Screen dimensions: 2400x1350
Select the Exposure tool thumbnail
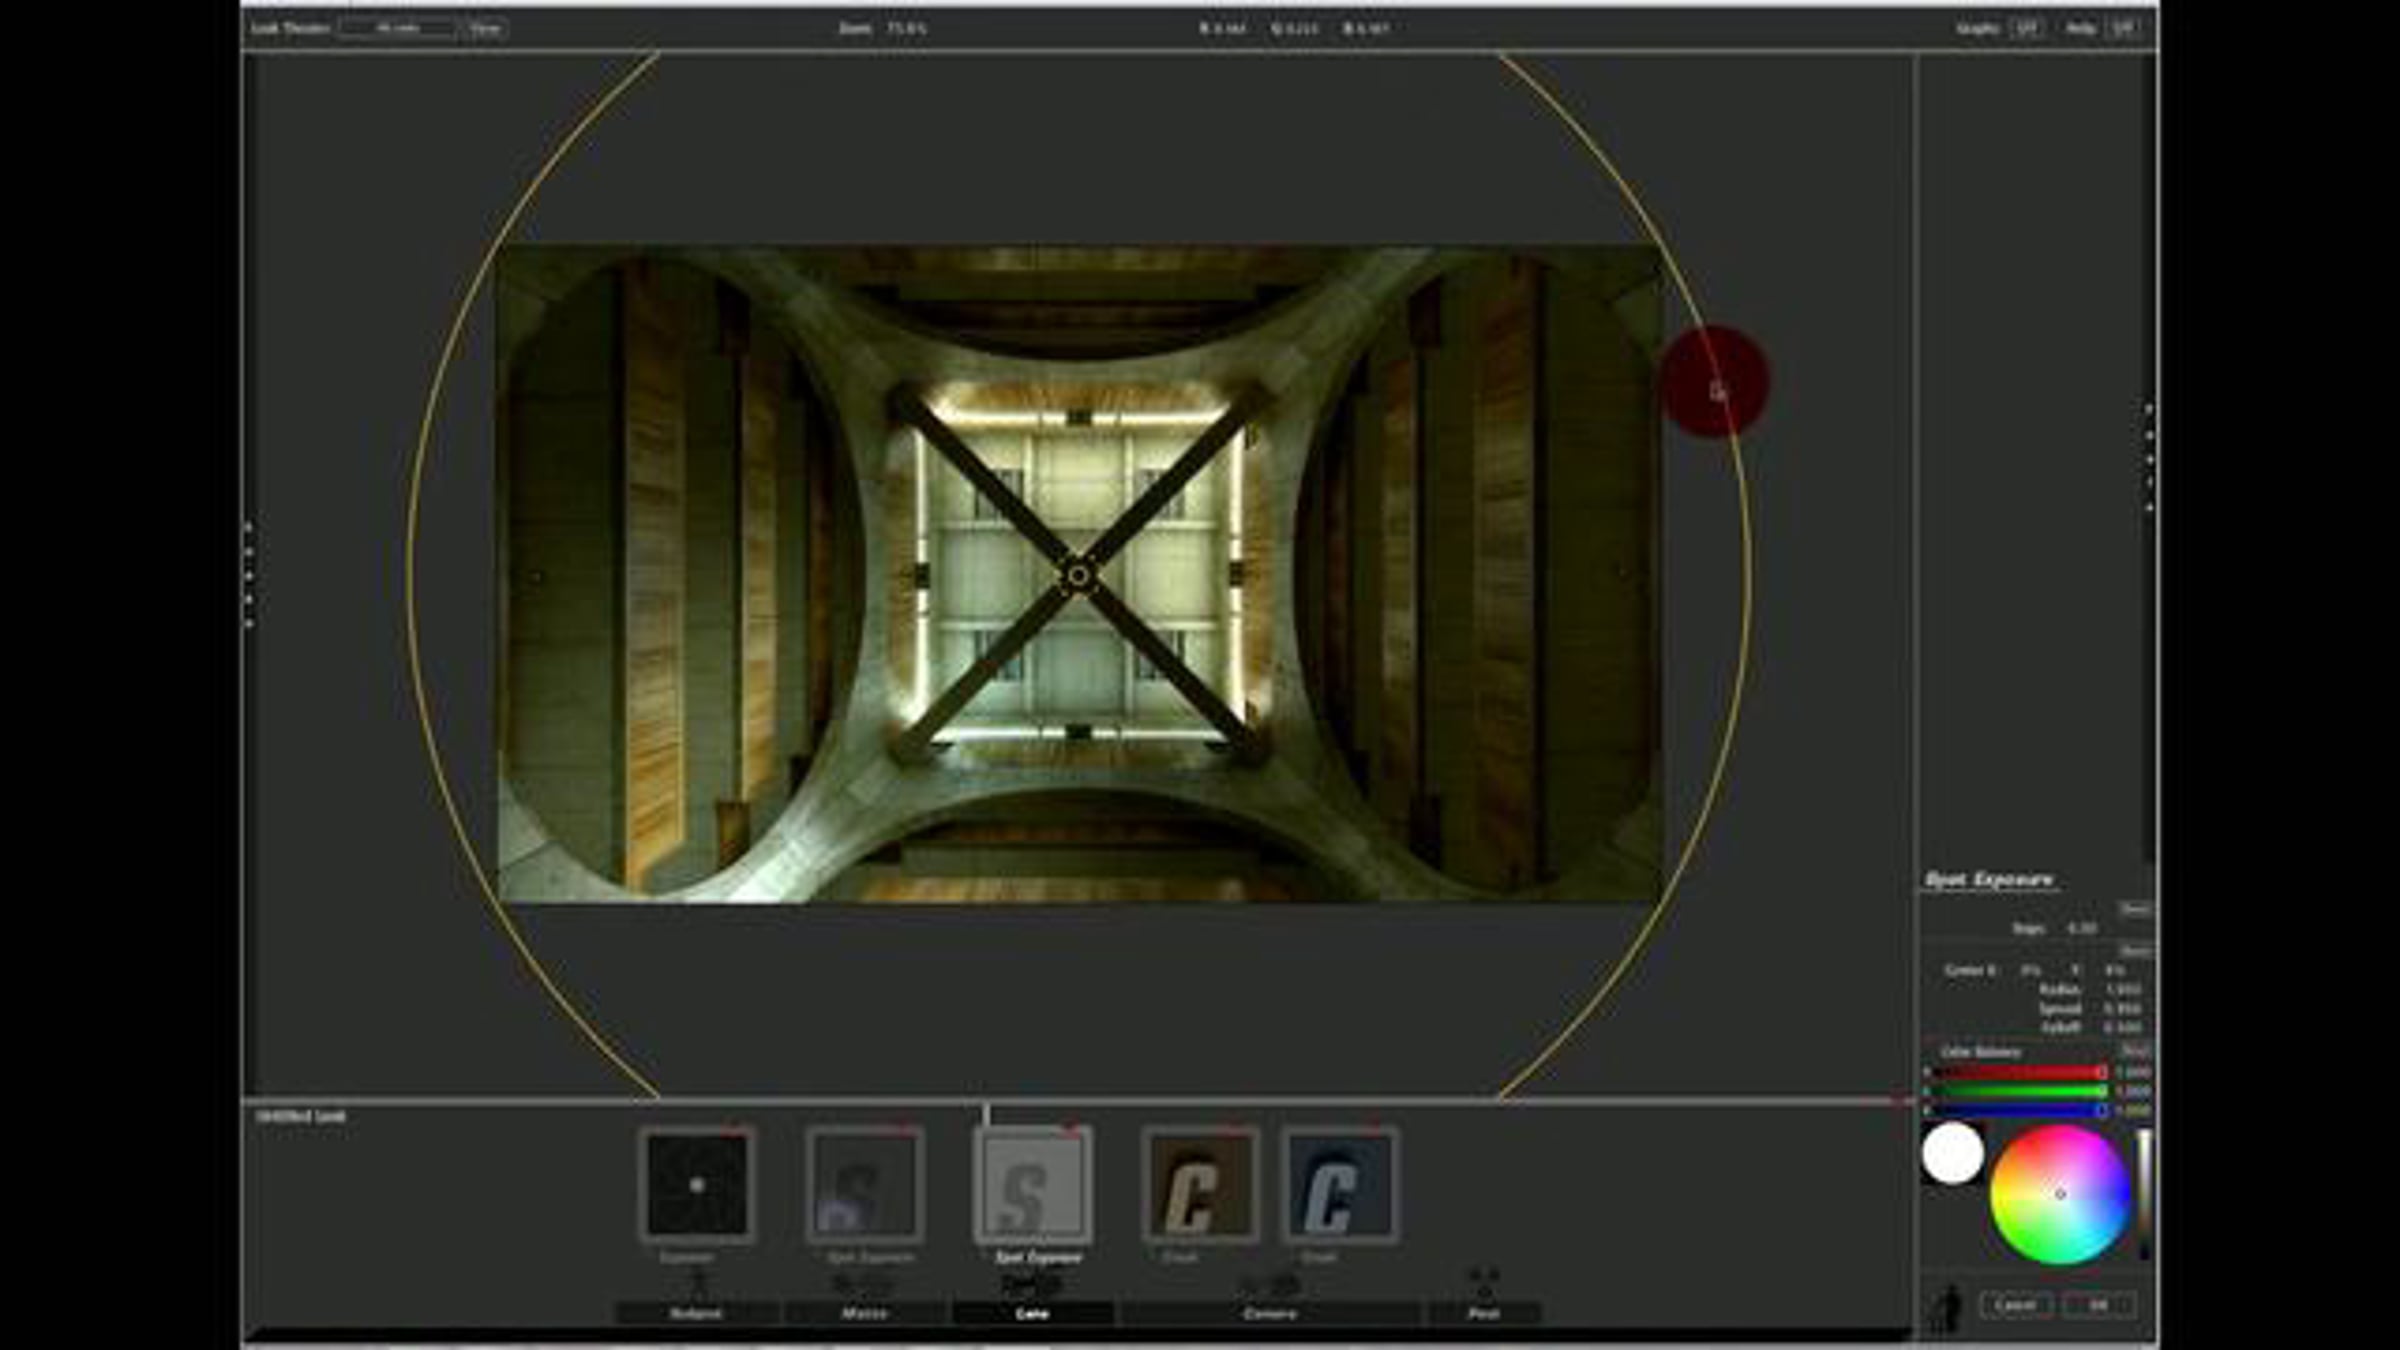click(697, 1185)
